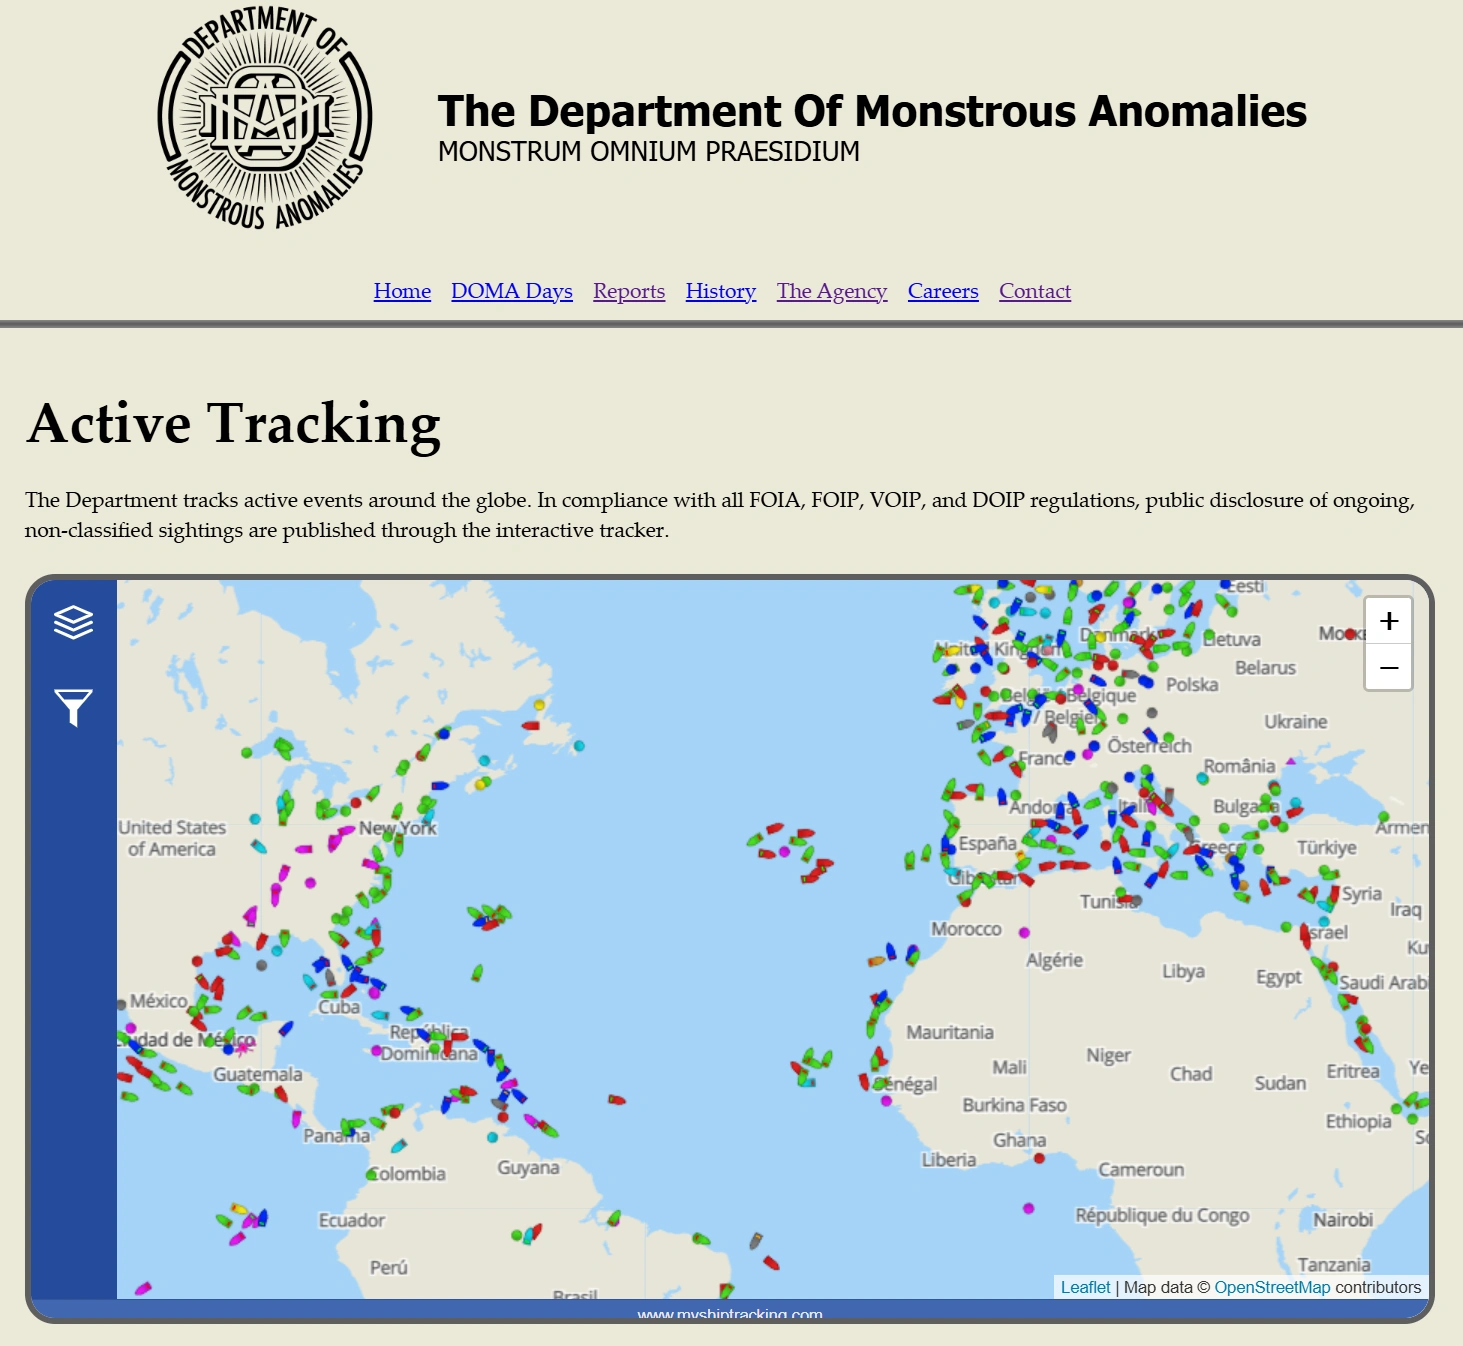
Task: Open the Contact page
Action: (1035, 291)
